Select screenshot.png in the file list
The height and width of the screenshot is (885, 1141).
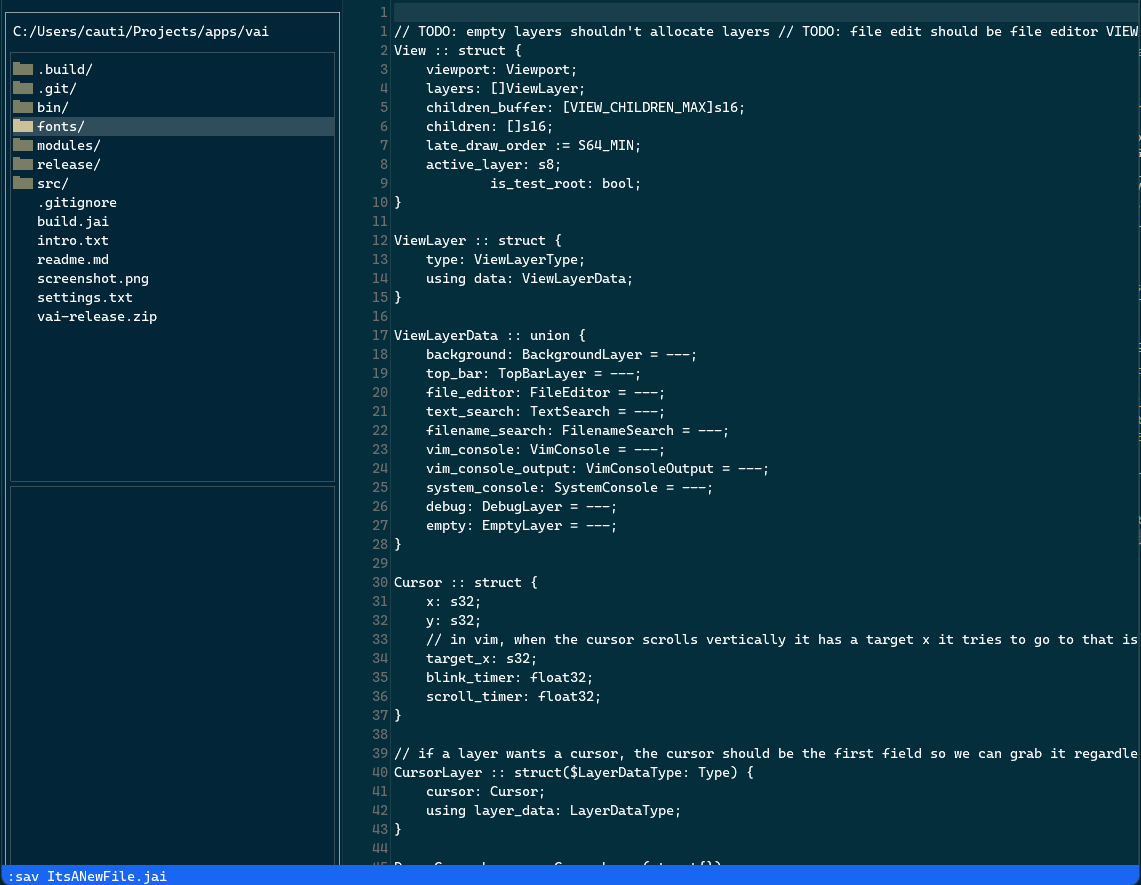coord(93,278)
